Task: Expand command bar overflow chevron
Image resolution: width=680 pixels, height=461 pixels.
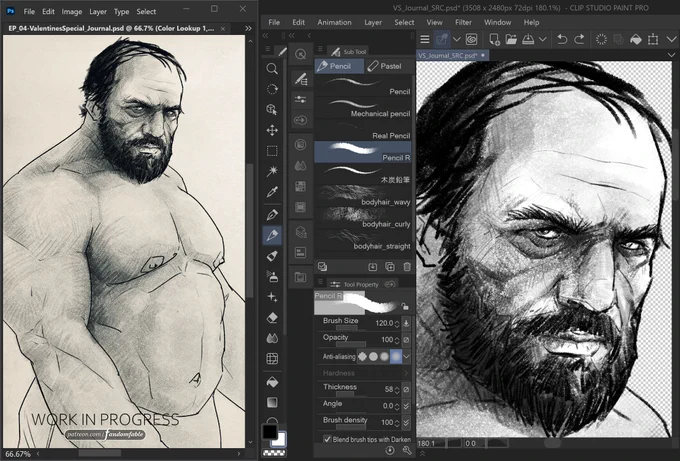Action: pos(671,39)
